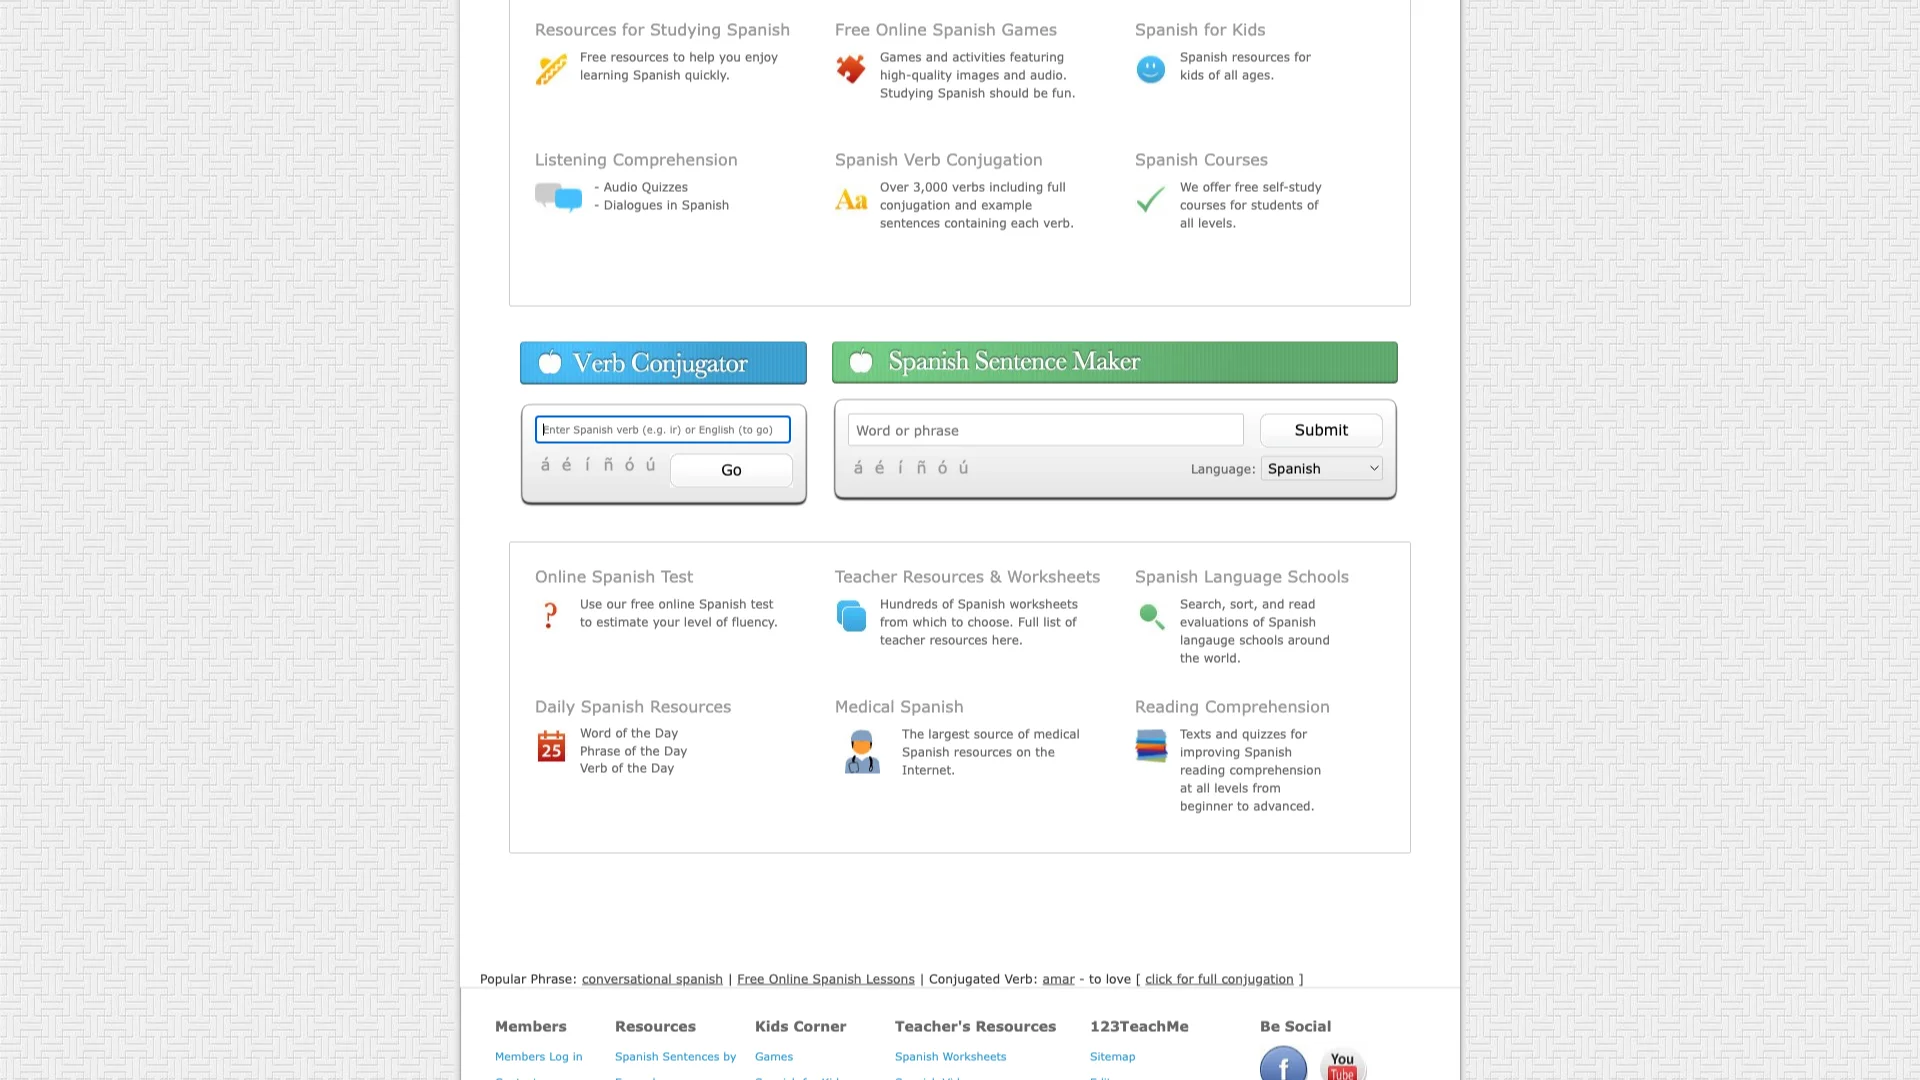Click the blue stacked pages worksheets icon

pyautogui.click(x=851, y=616)
